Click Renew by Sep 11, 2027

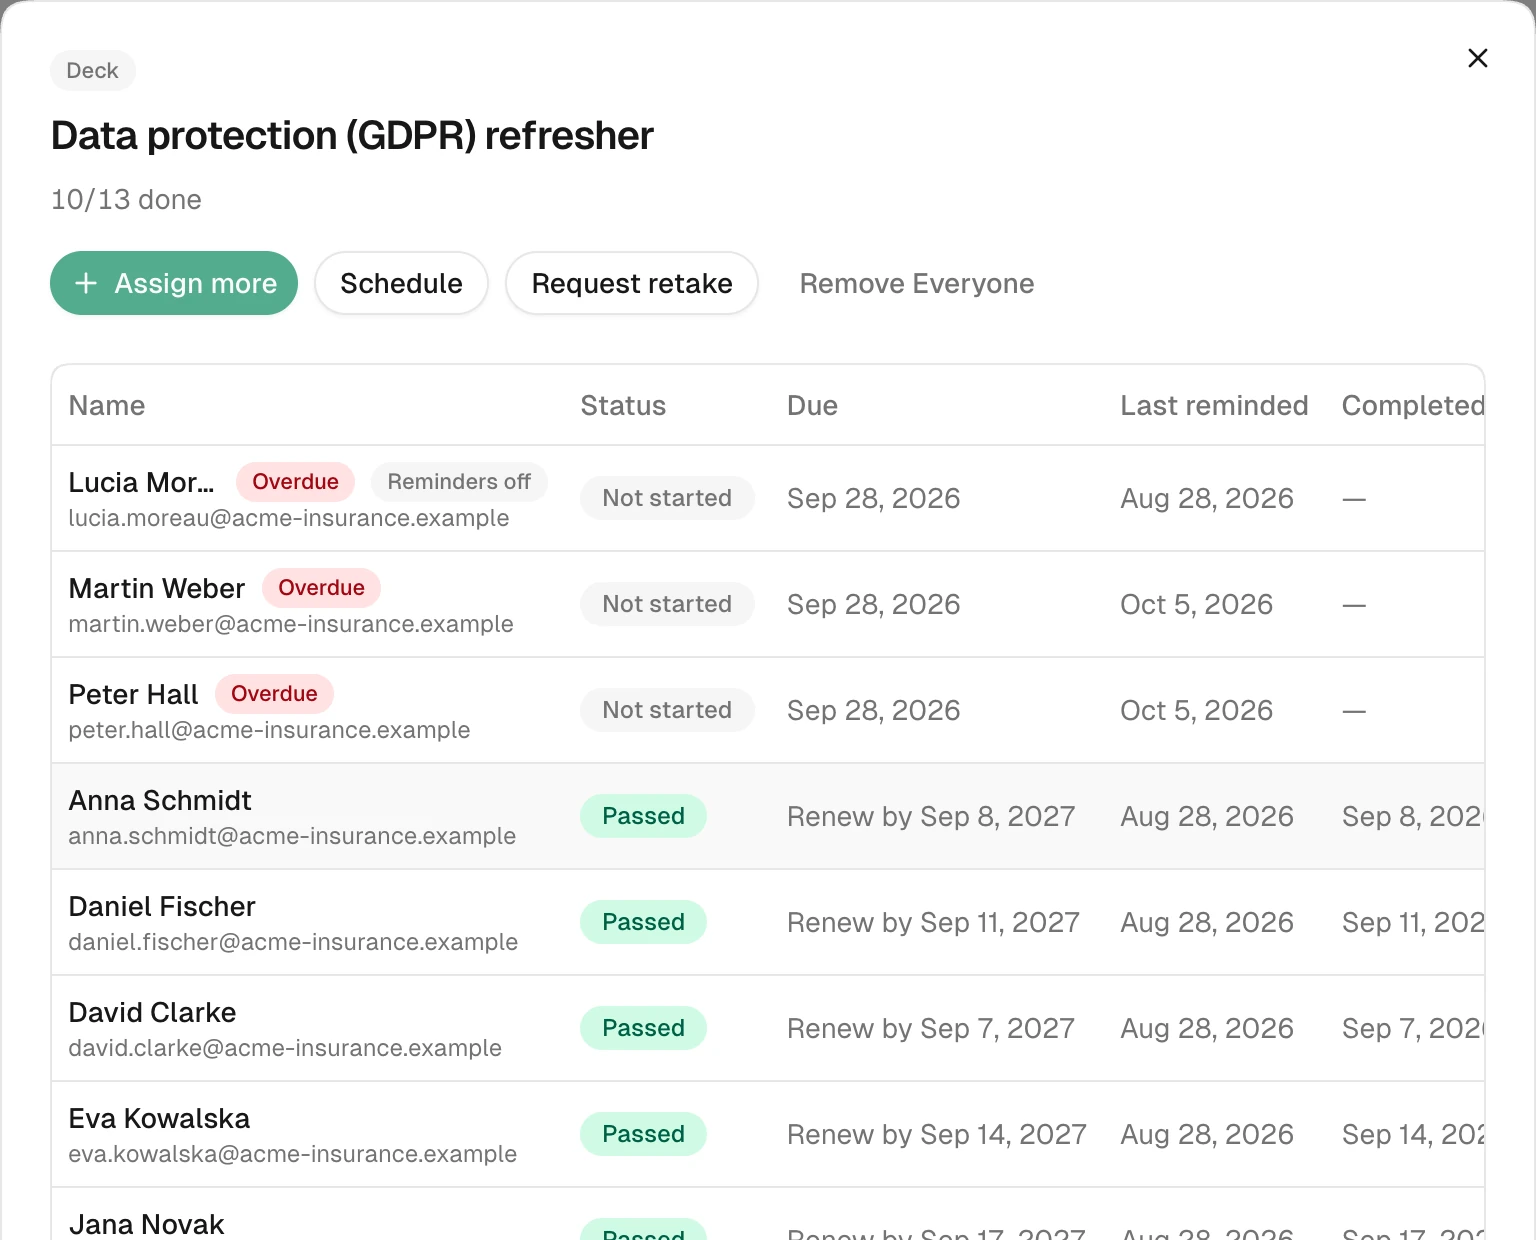[933, 922]
